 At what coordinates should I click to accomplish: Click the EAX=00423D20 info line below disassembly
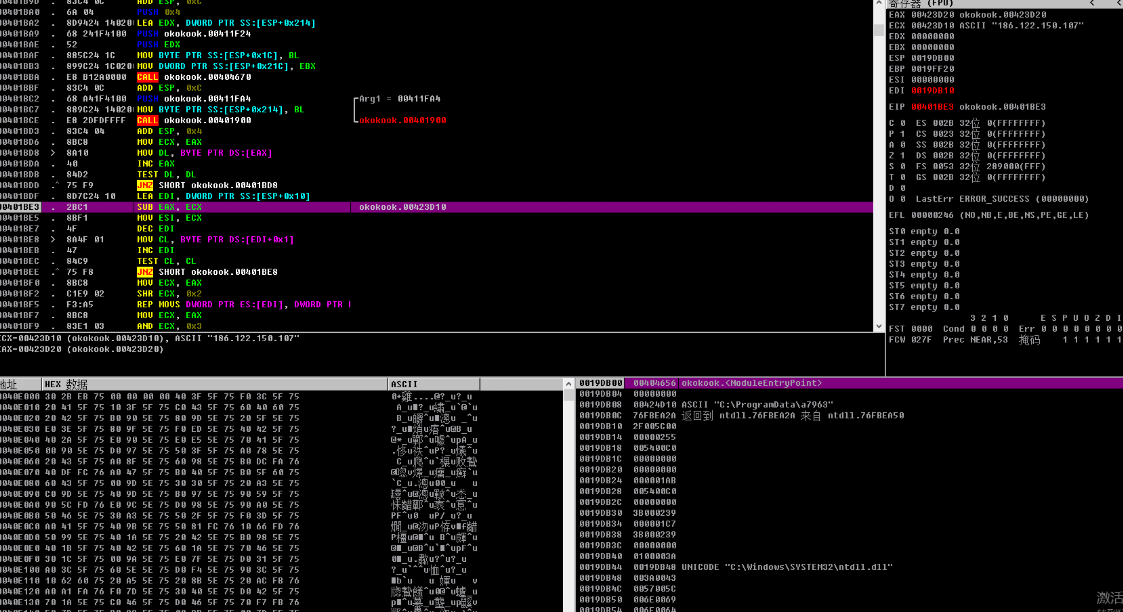tap(82, 349)
